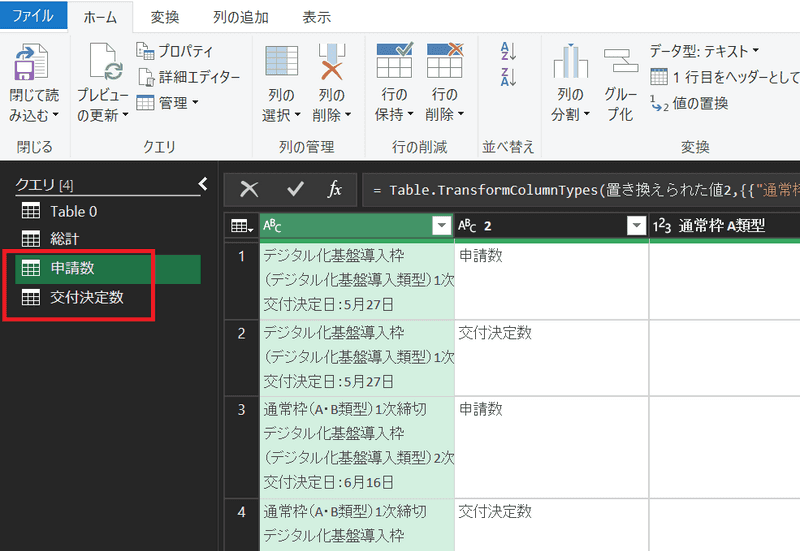800x551 pixels.
Task: Click the プレビューの更新 refresh icon
Action: pyautogui.click(x=104, y=64)
